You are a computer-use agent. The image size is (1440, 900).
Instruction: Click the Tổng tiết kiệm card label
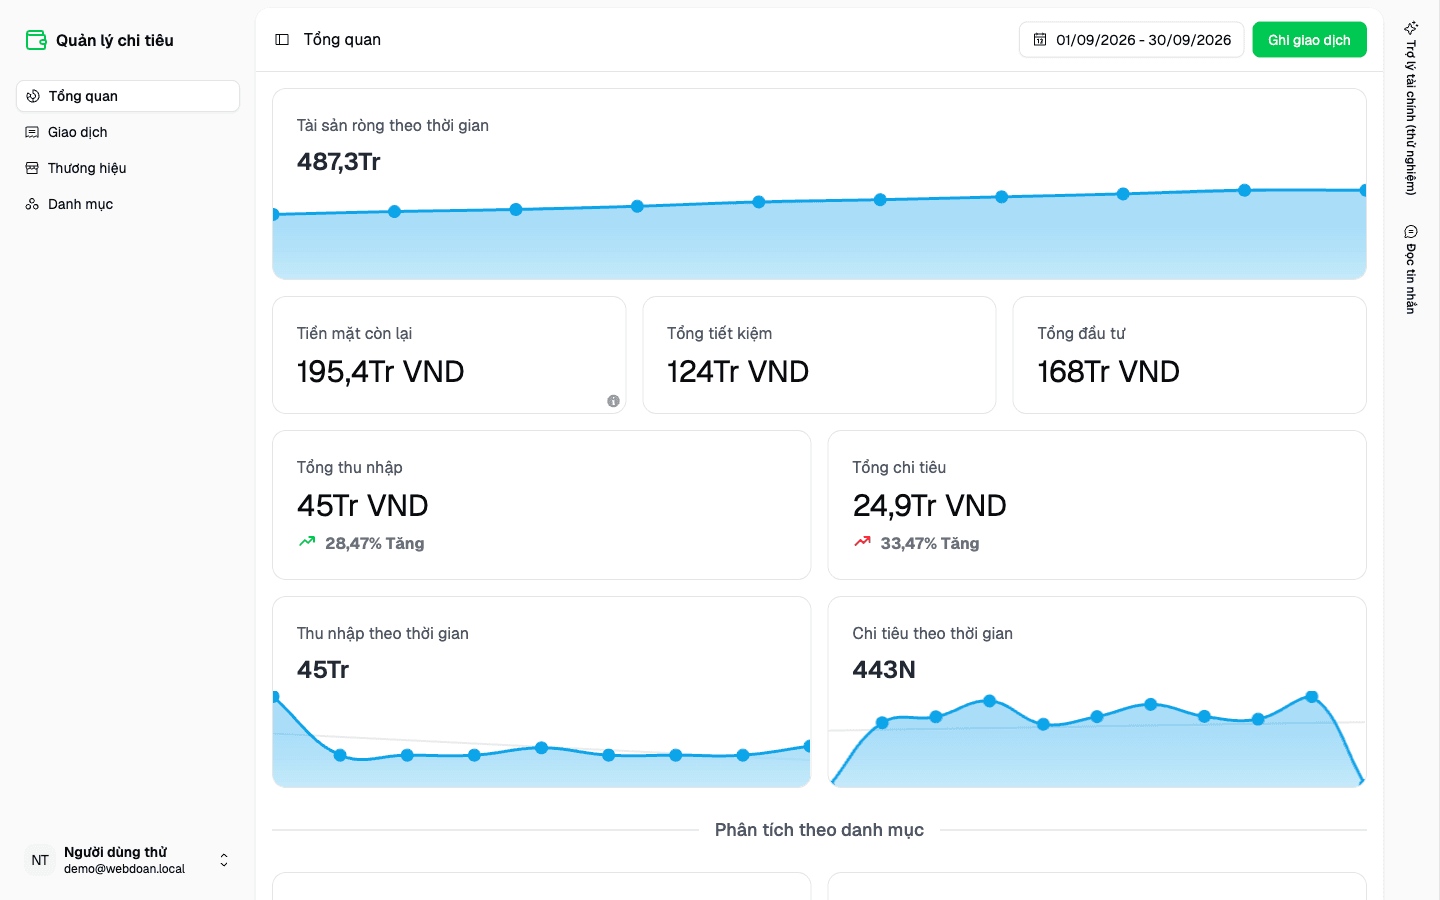point(720,333)
